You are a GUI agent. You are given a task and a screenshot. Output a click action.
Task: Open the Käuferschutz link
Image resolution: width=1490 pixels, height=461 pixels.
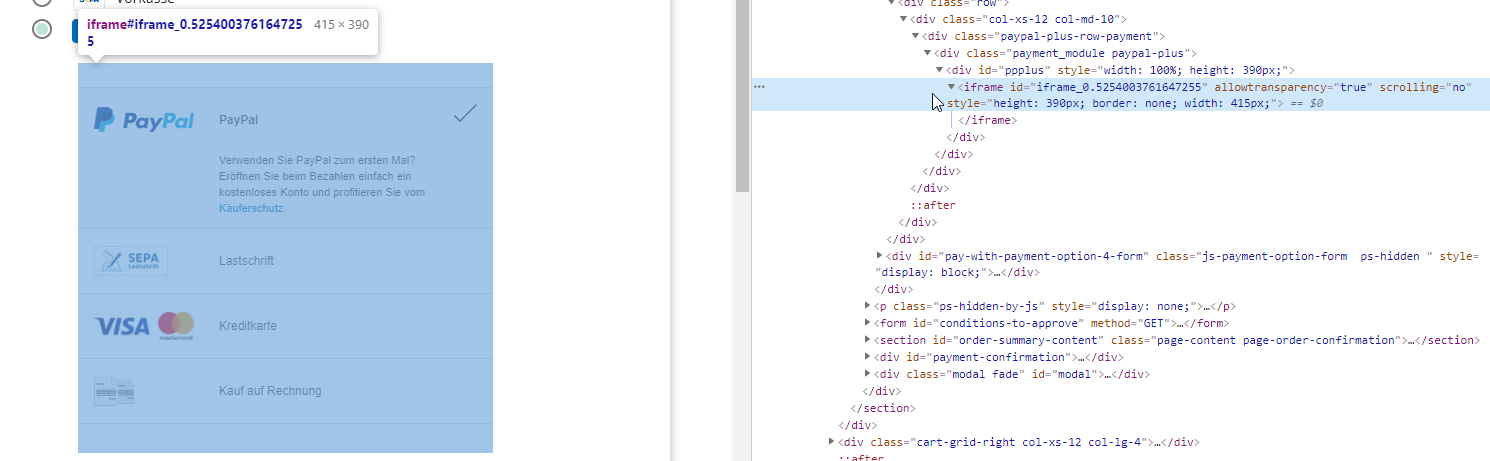coord(251,208)
